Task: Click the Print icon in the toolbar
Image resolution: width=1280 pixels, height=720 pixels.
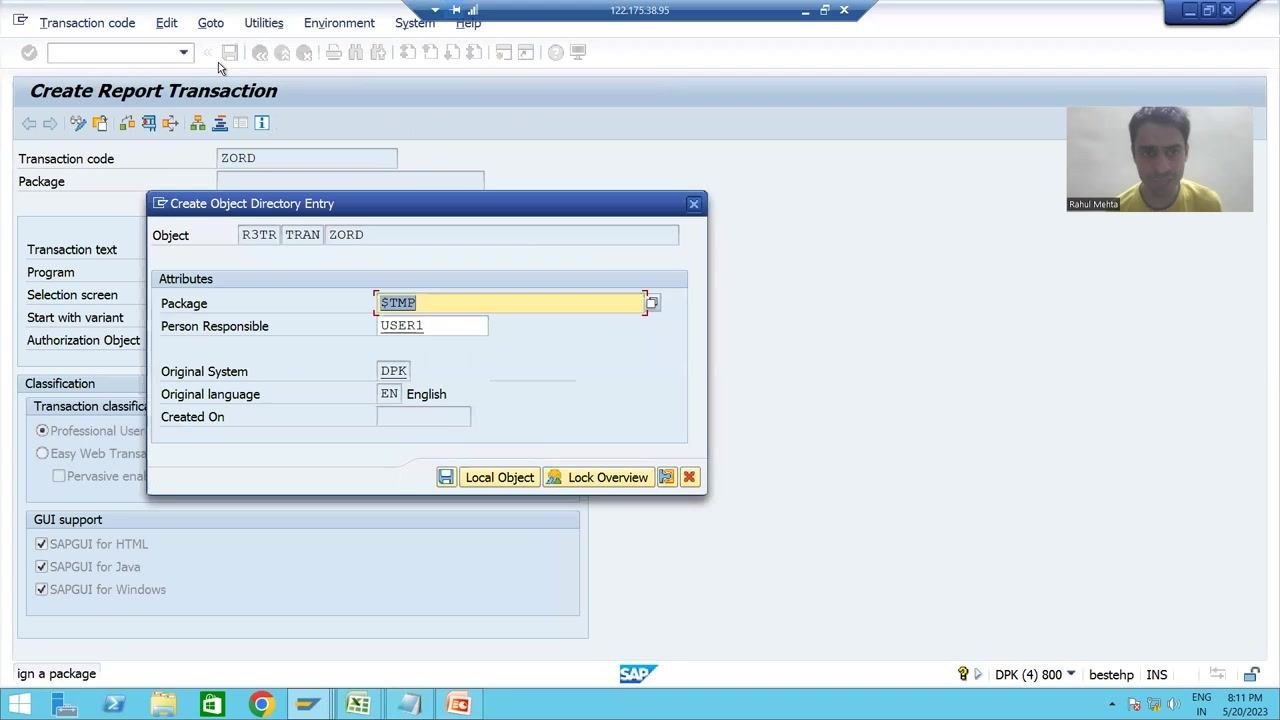Action: [334, 53]
